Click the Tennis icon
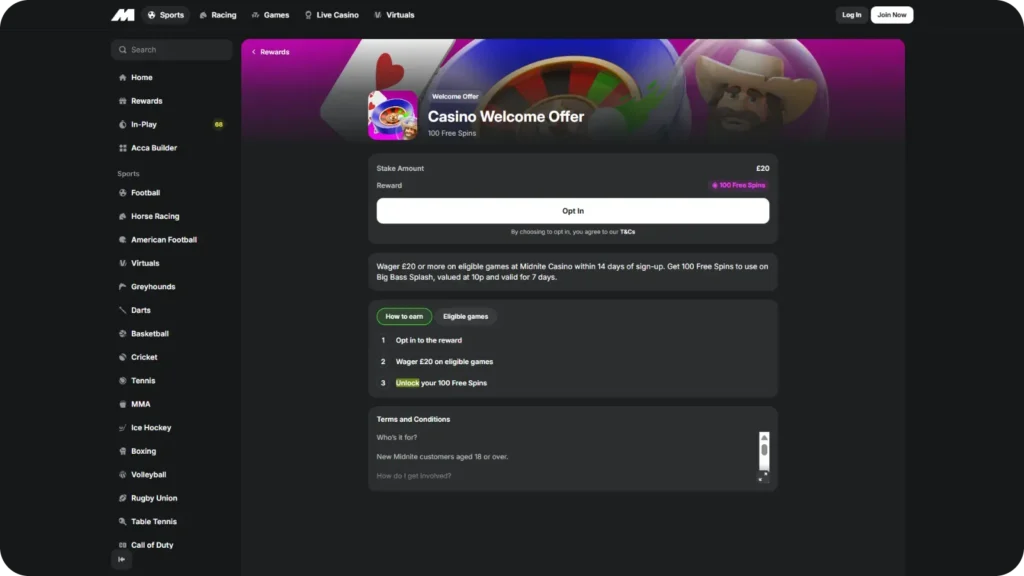This screenshot has width=1024, height=576. pyautogui.click(x=123, y=381)
